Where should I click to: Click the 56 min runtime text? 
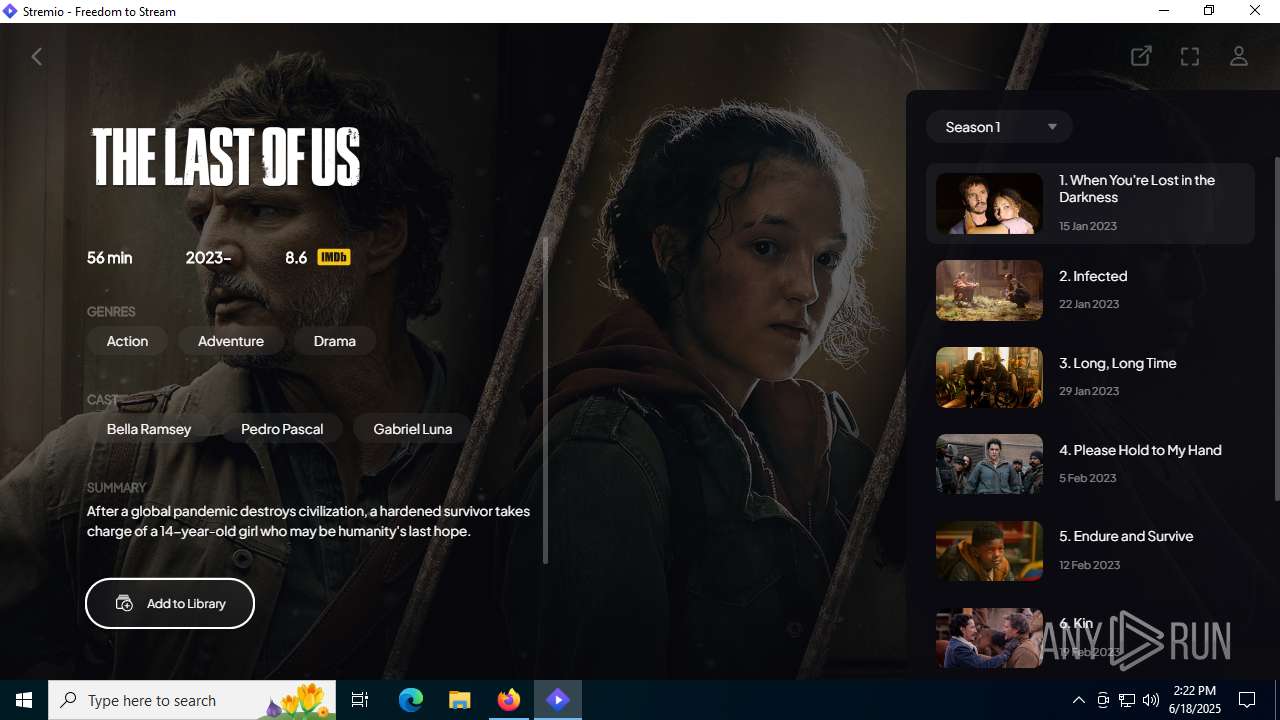pyautogui.click(x=110, y=258)
